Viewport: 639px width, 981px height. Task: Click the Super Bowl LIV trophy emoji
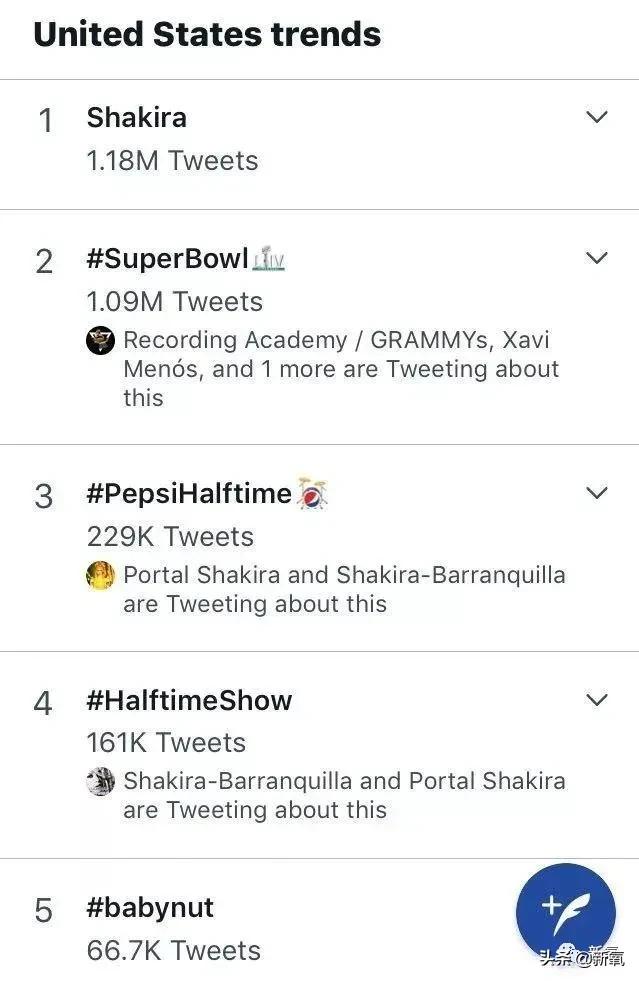(269, 259)
